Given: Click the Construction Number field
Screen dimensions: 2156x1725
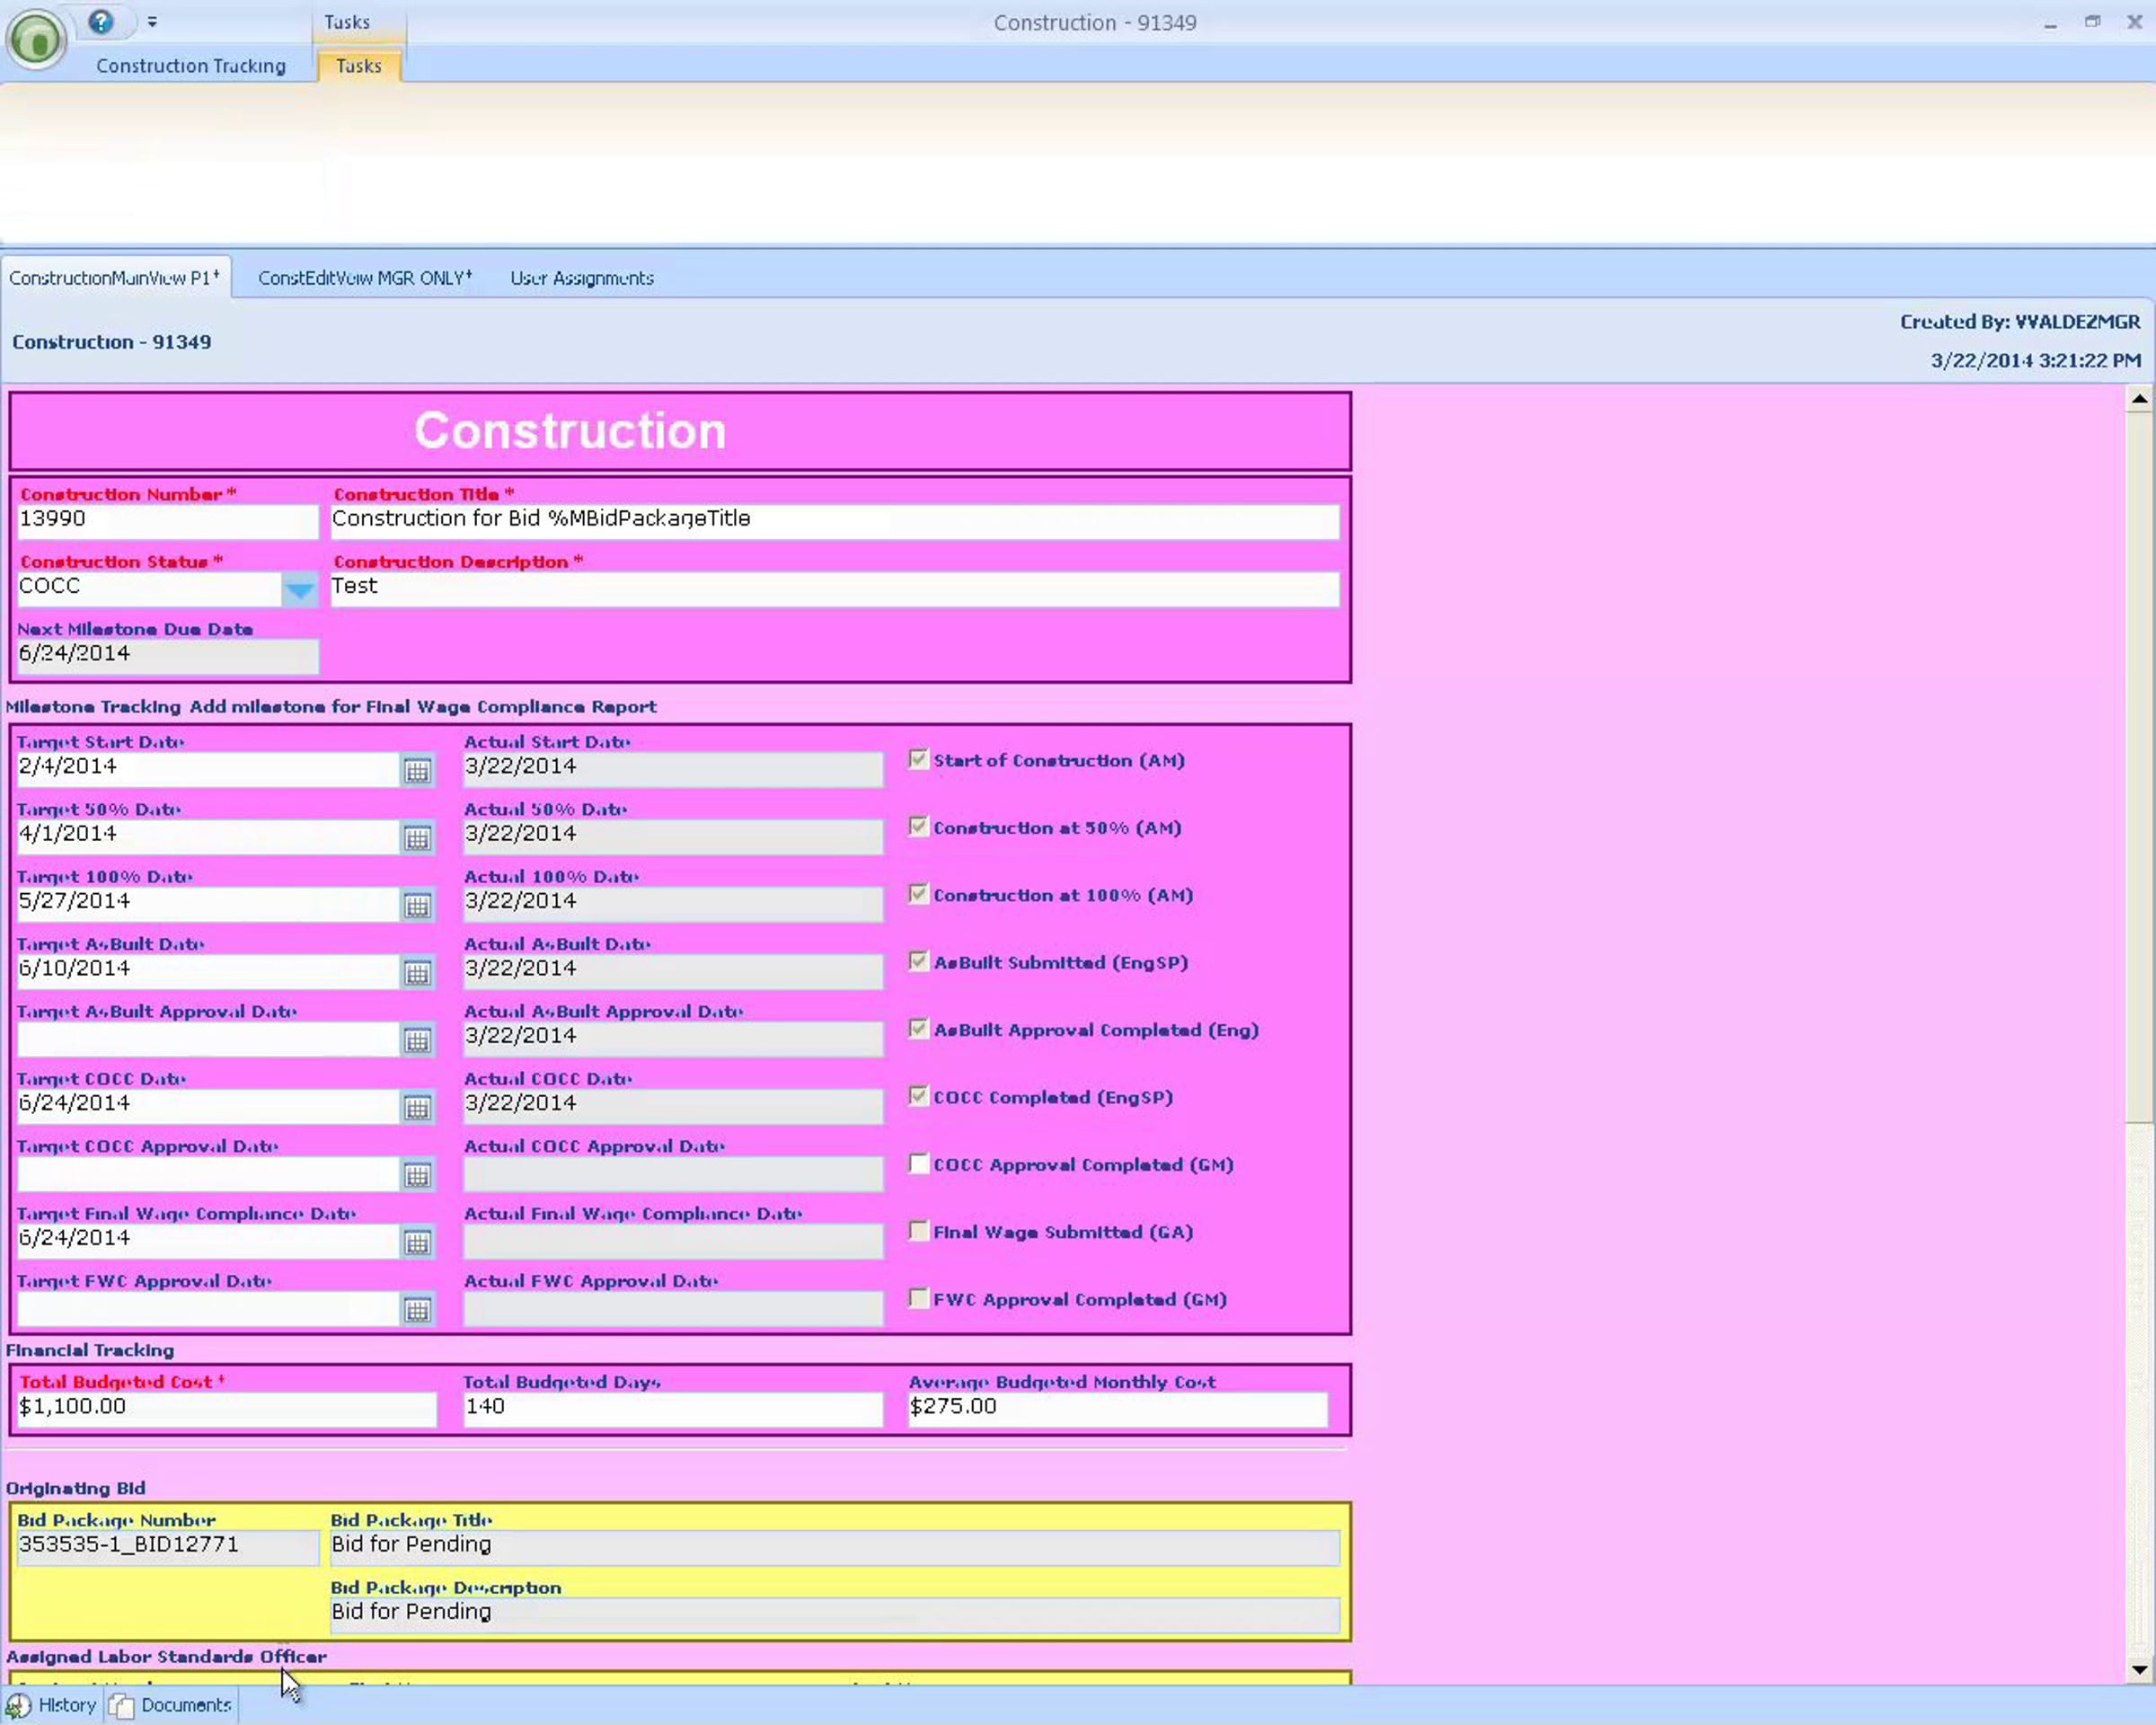Looking at the screenshot, I should [x=167, y=521].
